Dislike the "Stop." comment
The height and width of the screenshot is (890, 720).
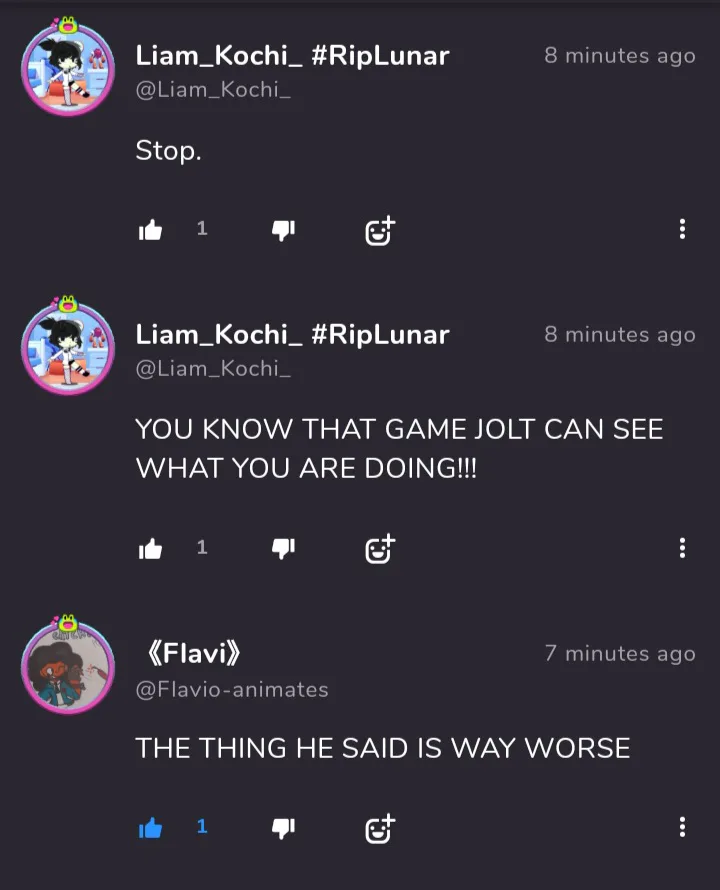(283, 230)
